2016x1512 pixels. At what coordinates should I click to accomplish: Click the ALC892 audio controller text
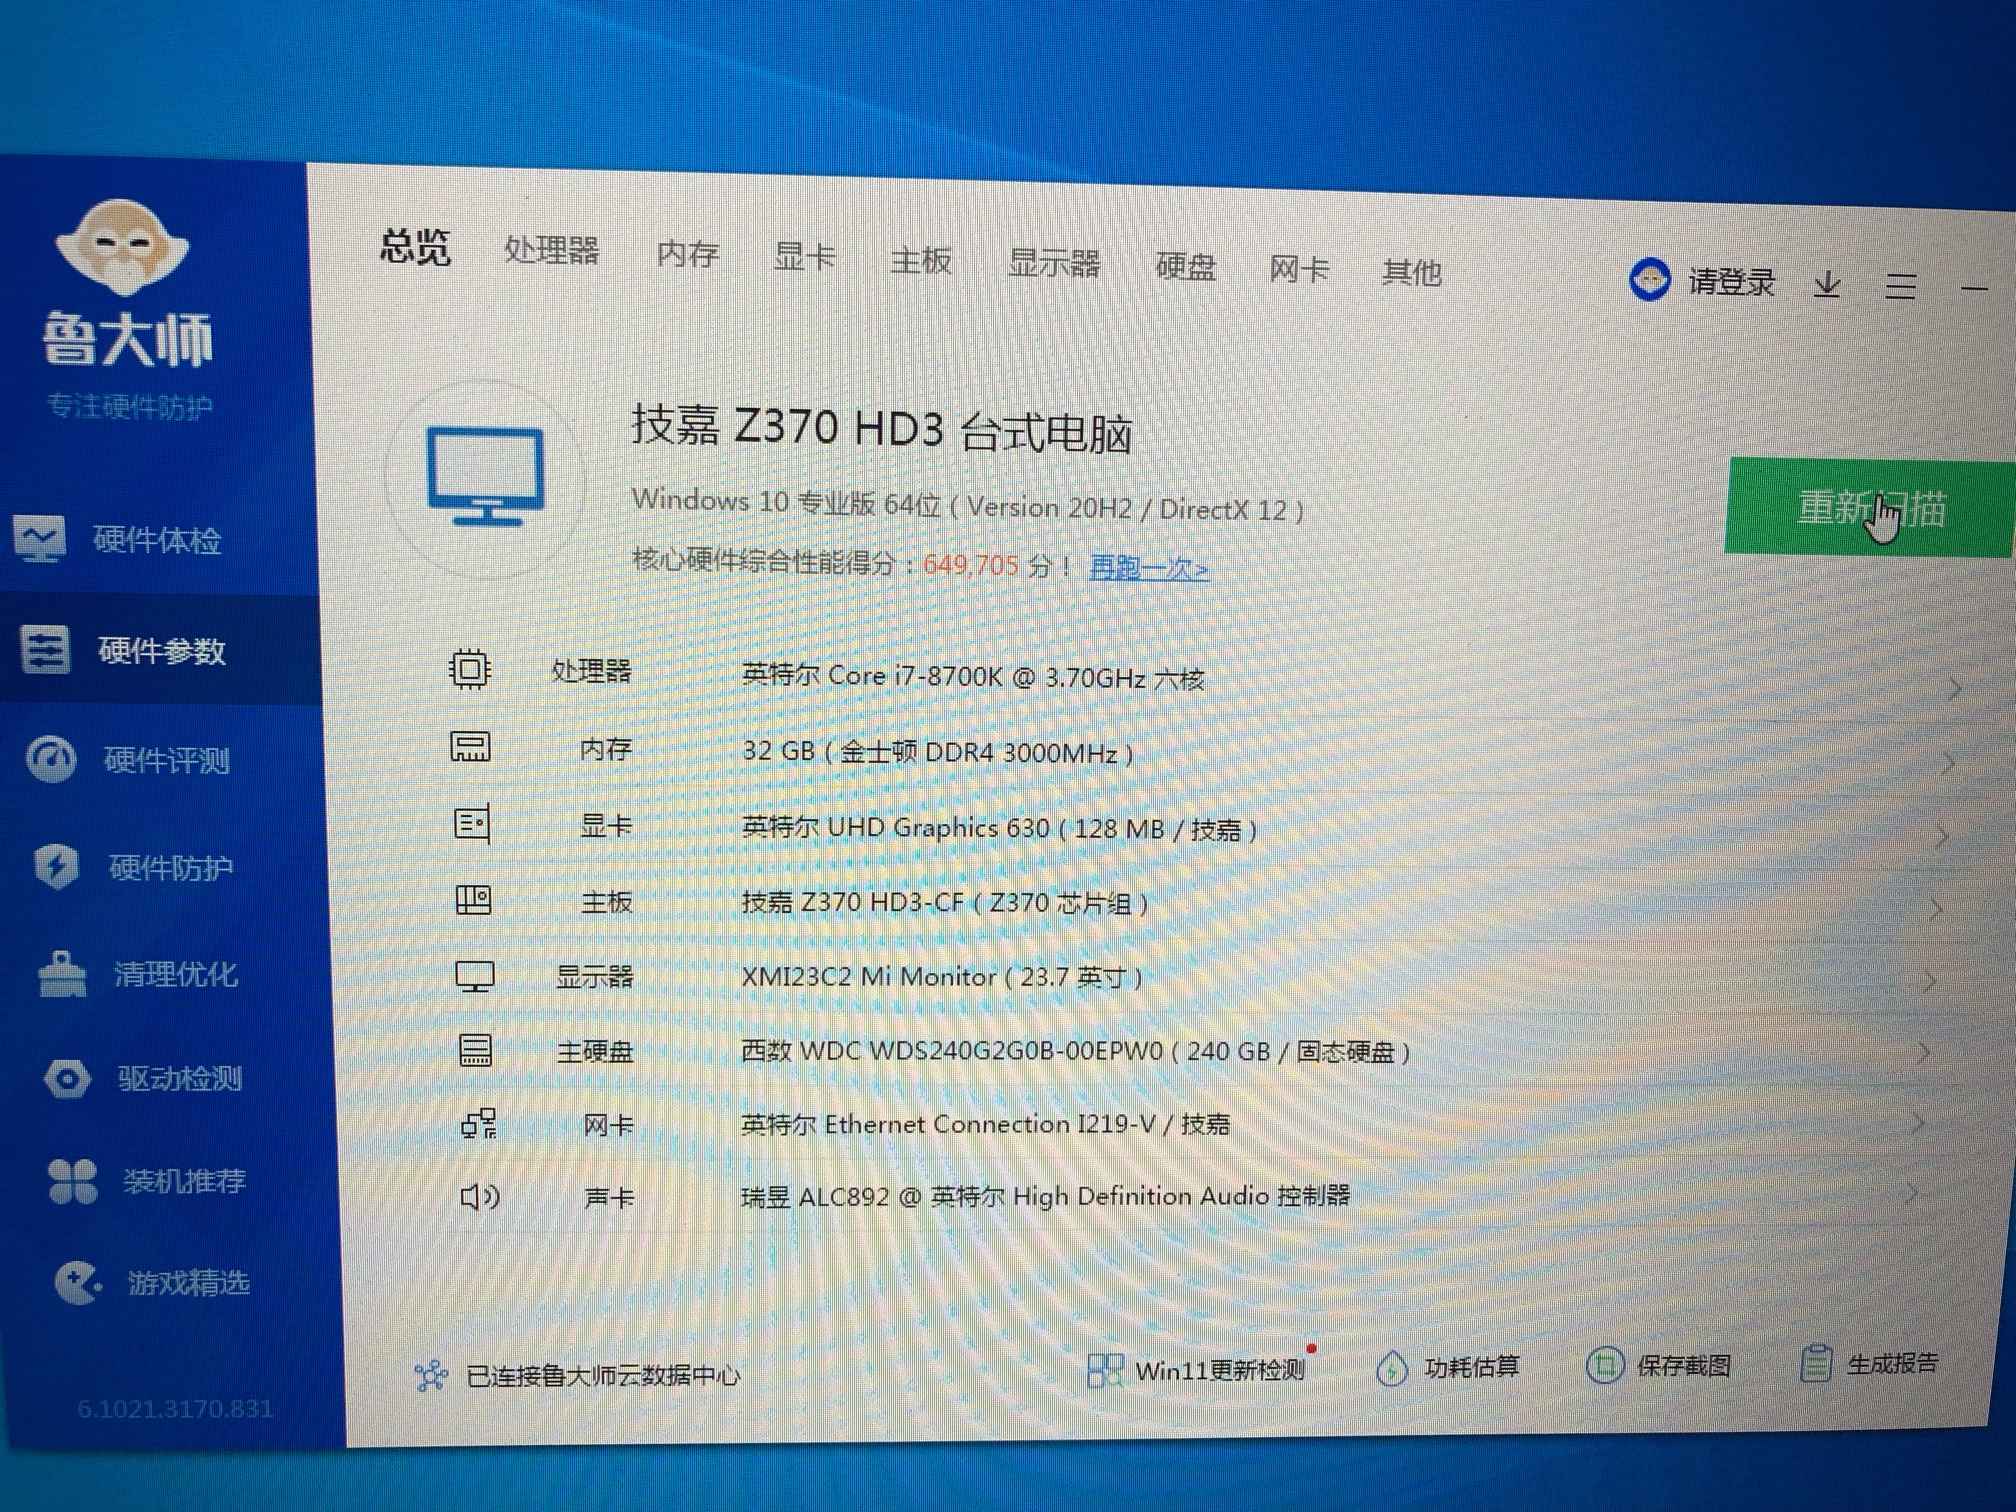pos(1045,1196)
